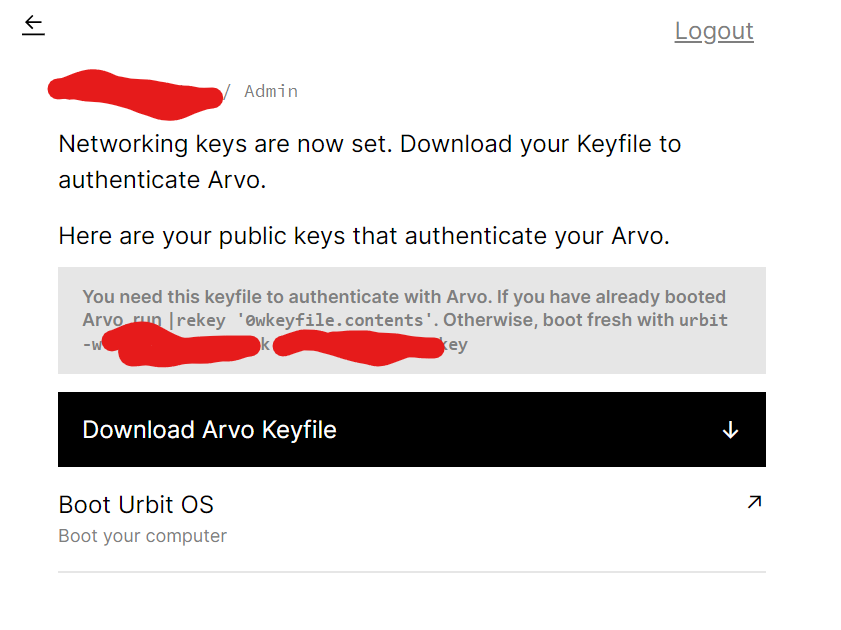Click the download arrow icon on black button
The image size is (841, 630).
[x=730, y=429]
